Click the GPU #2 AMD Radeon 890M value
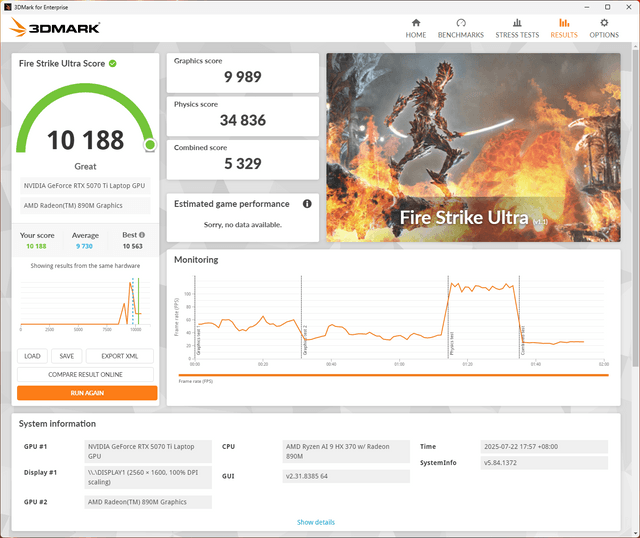 coord(148,502)
